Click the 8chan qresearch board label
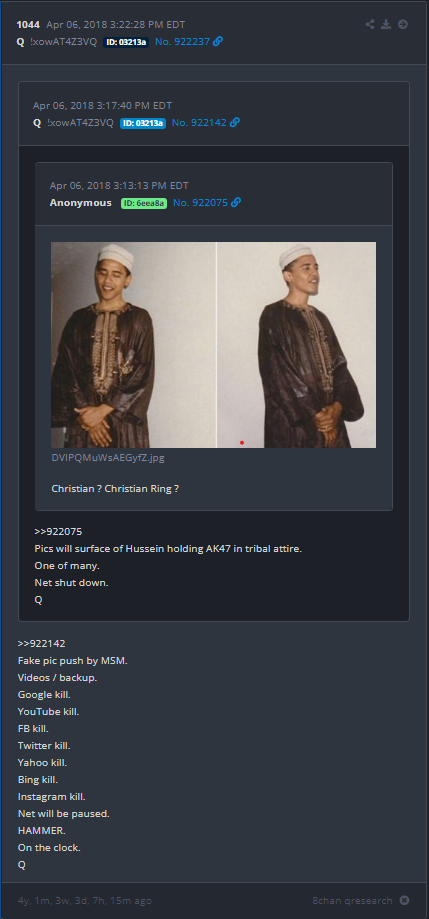 (352, 900)
